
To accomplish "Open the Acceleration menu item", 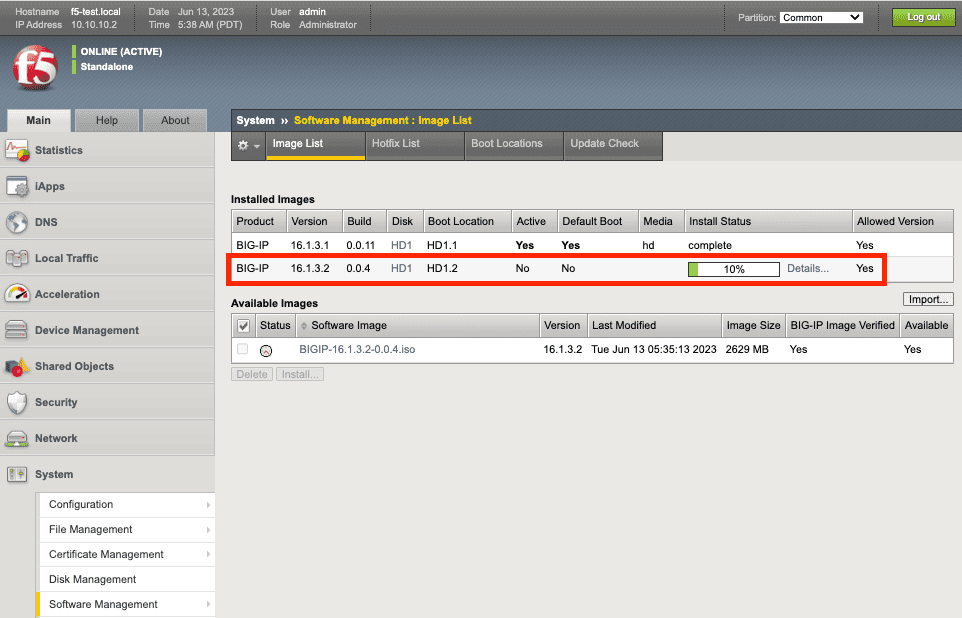I will pos(107,294).
